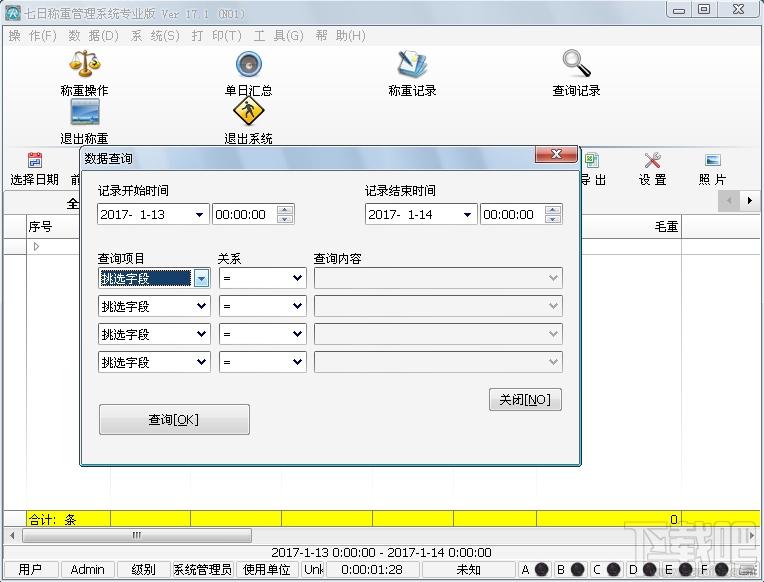Open the second 挑选字段 field dropdown
This screenshot has width=764, height=582.
[201, 306]
